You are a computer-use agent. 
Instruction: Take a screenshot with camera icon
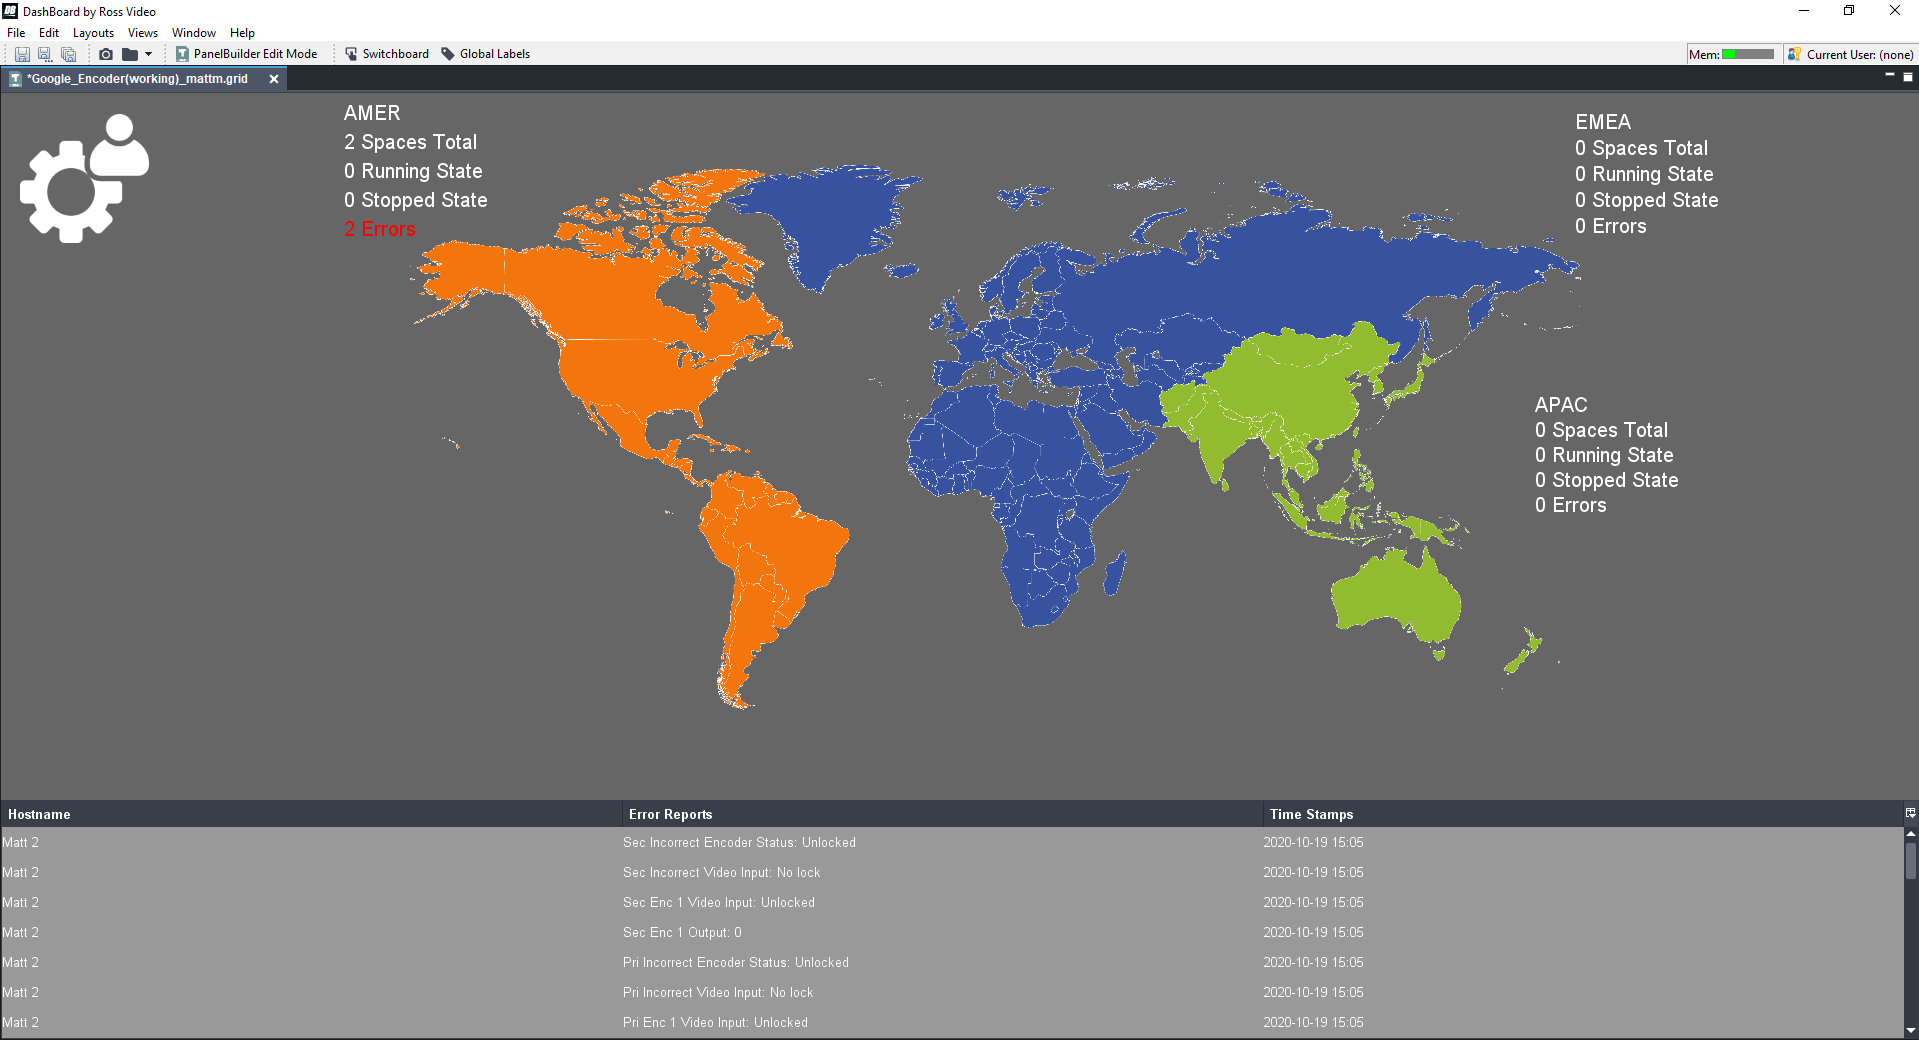tap(106, 54)
